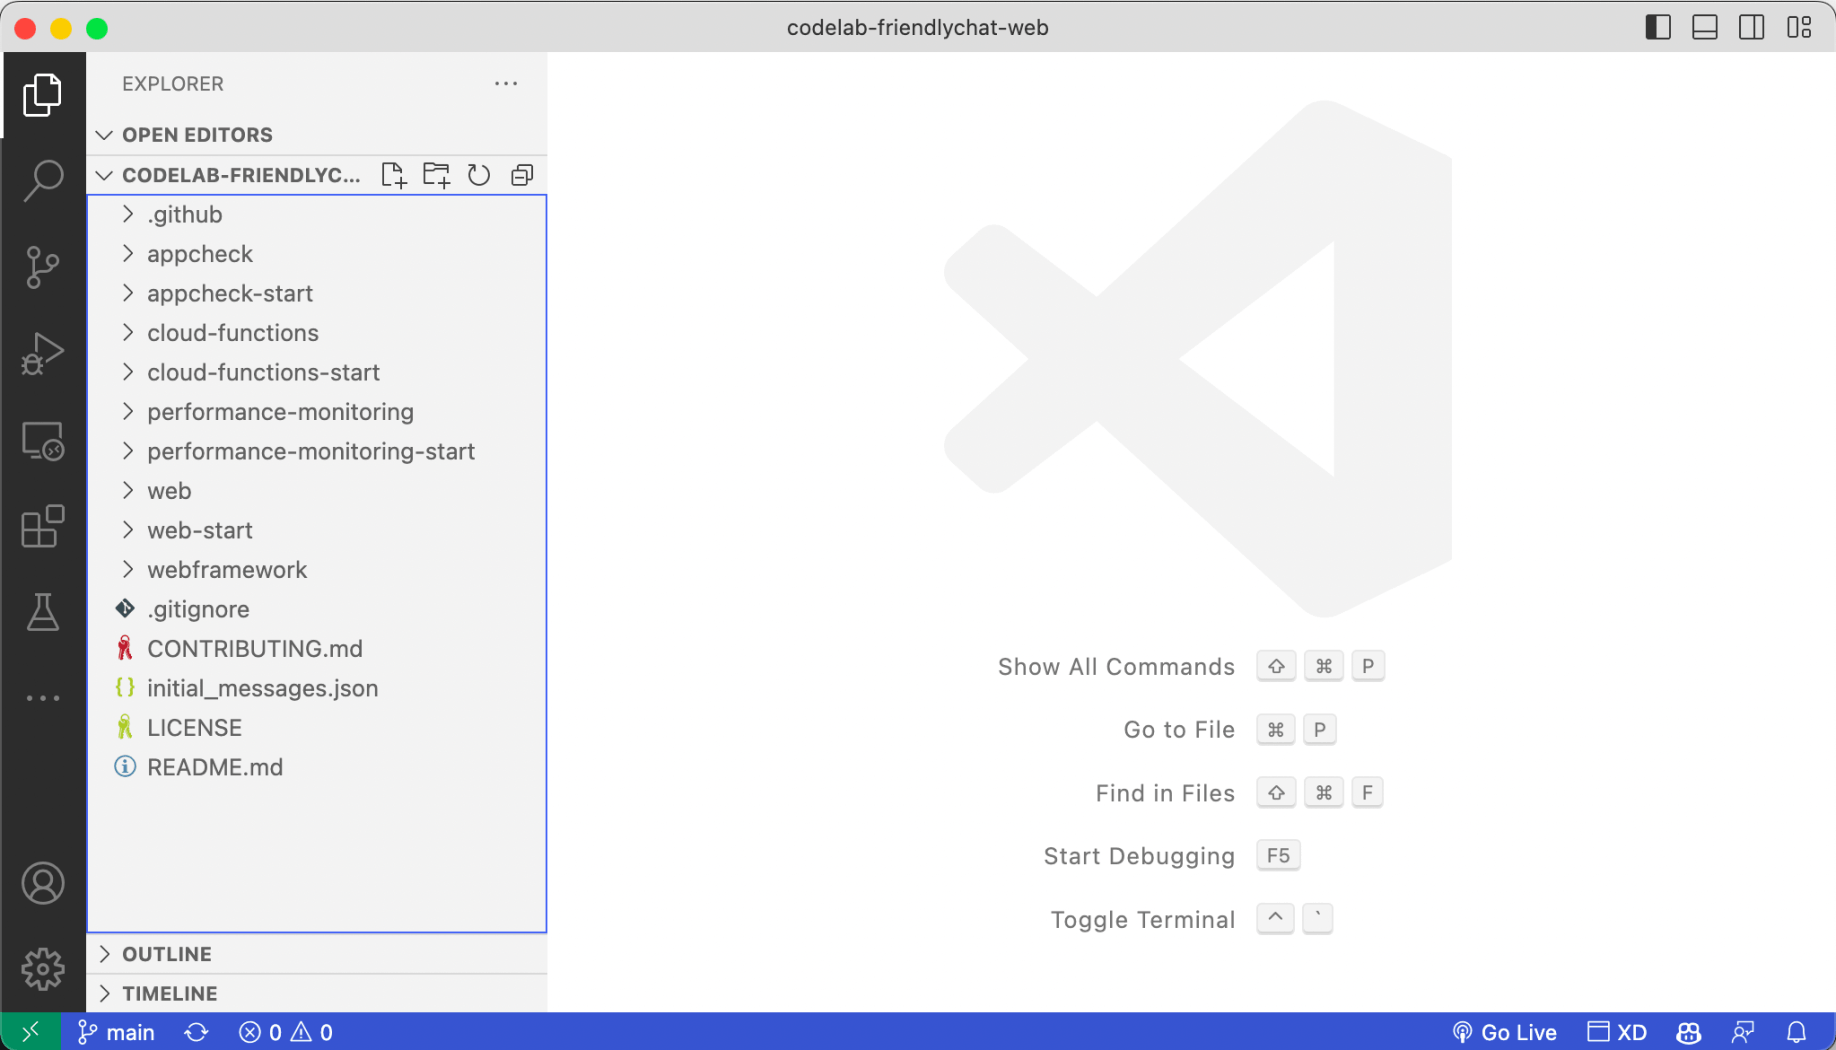Expand the appcheck folder
Viewport: 1836px width, 1050px height.
coord(317,254)
